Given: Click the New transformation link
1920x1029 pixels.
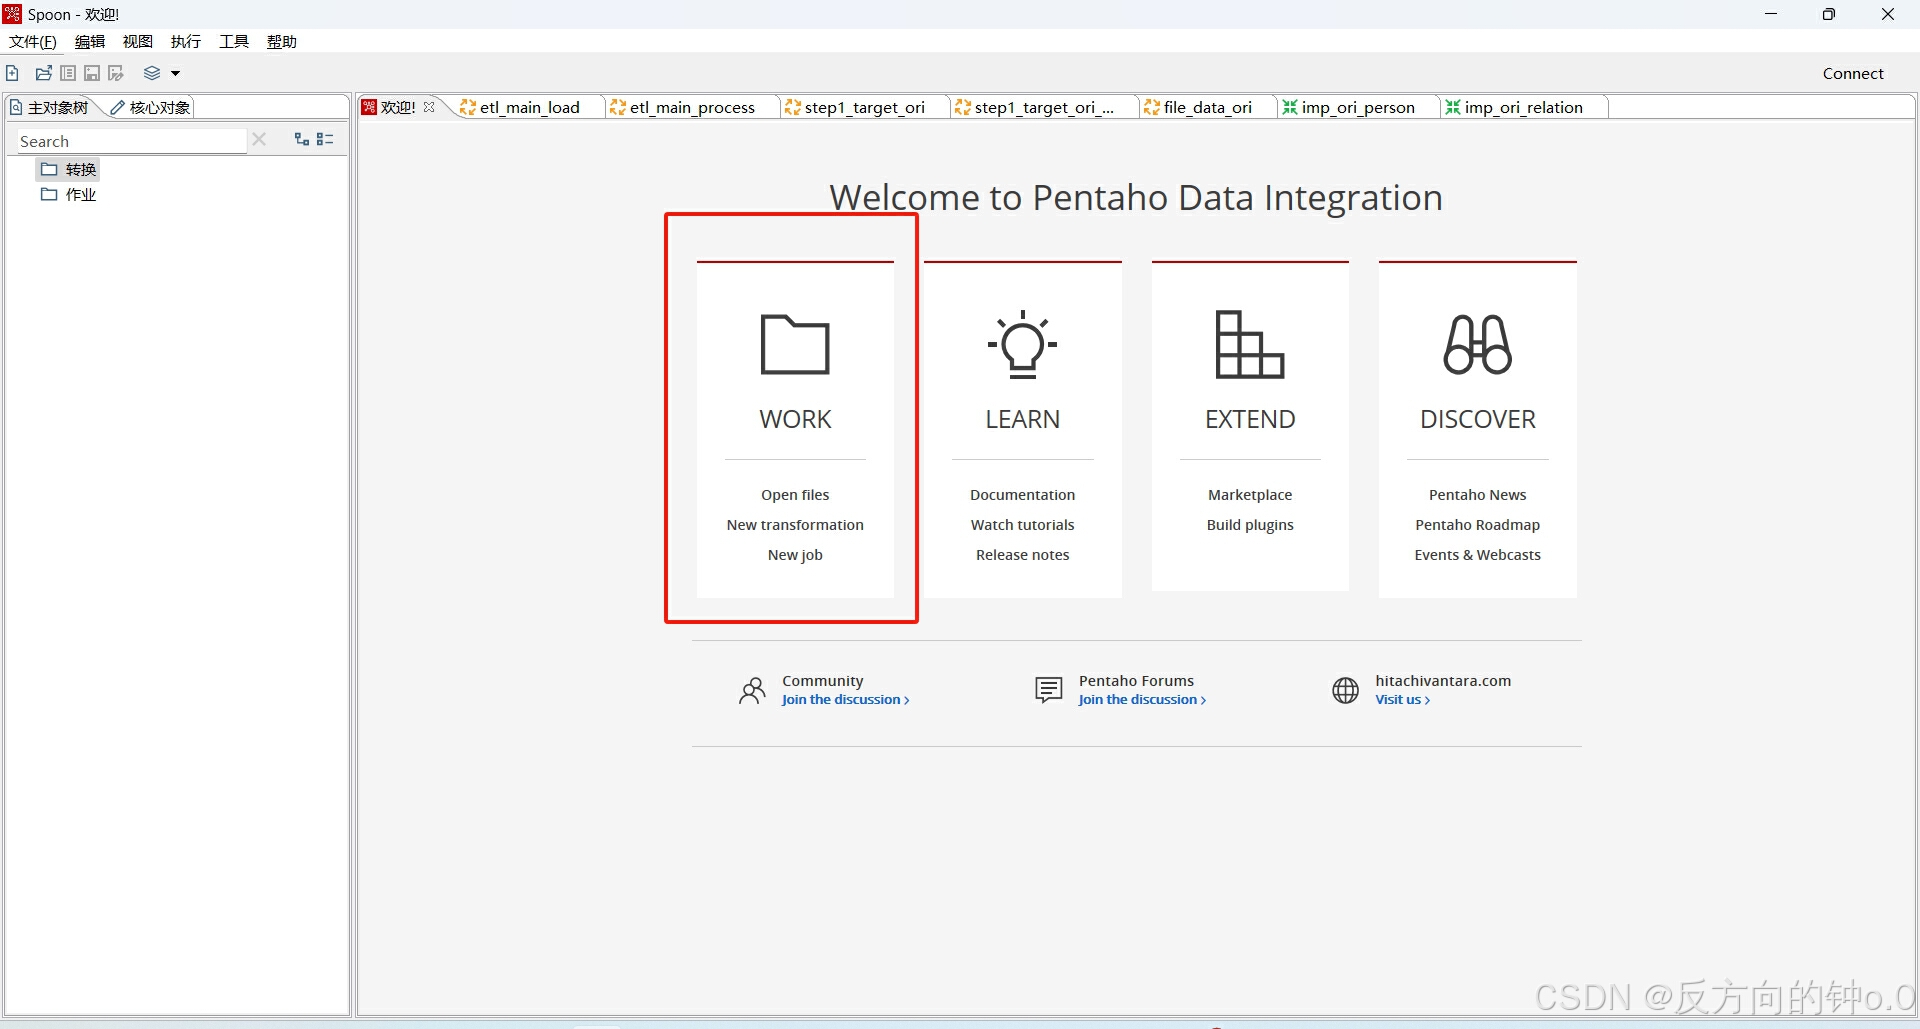Looking at the screenshot, I should click(795, 525).
